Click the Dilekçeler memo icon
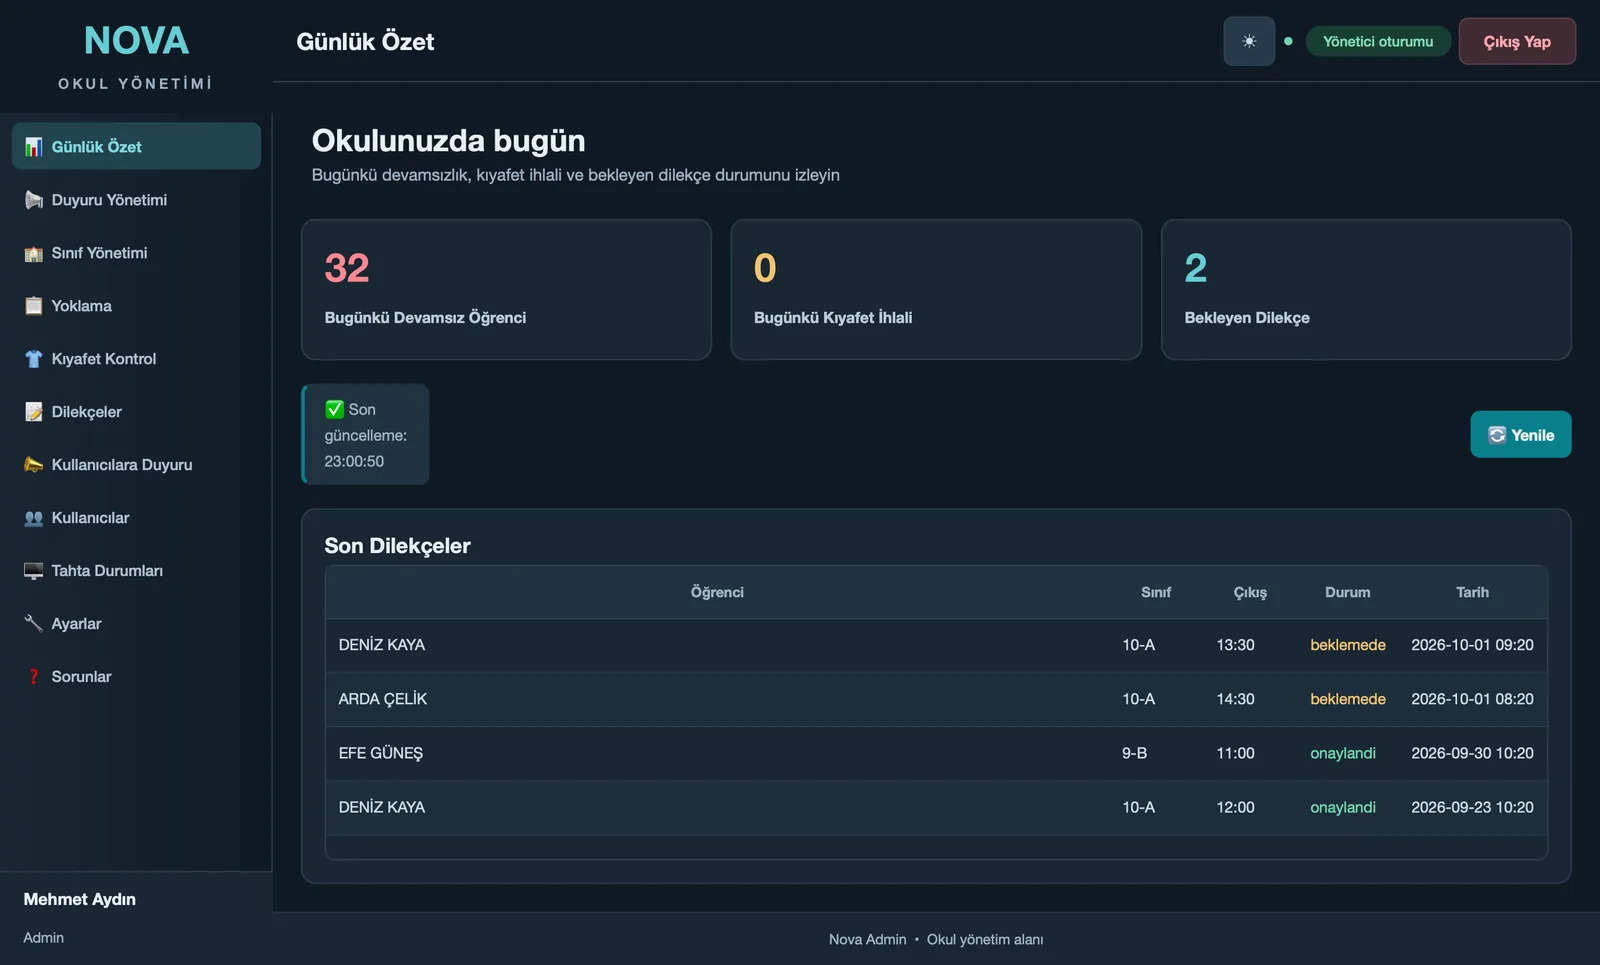This screenshot has width=1600, height=965. click(33, 412)
